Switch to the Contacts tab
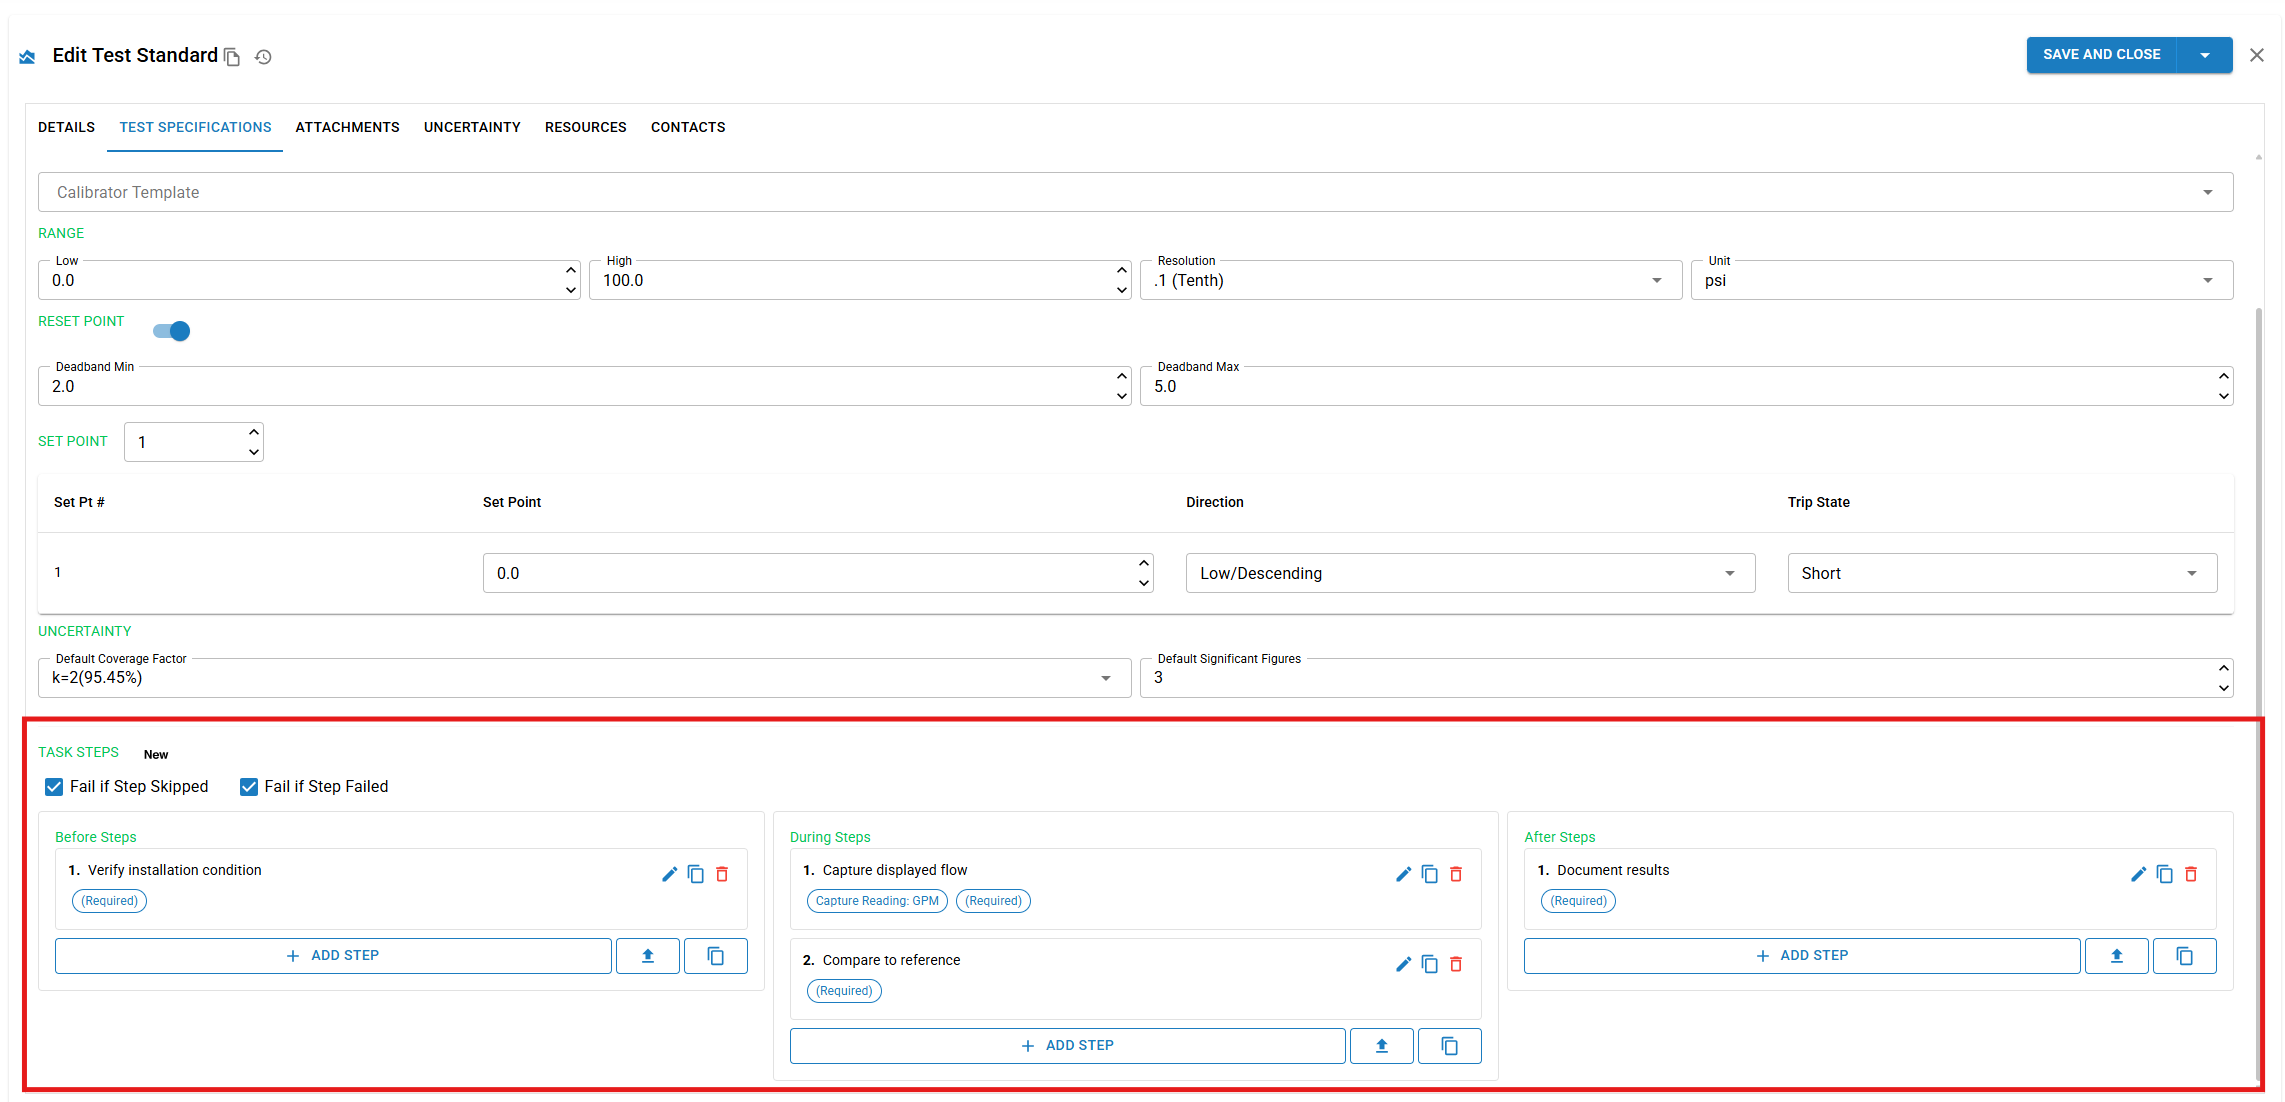Viewport: 2285px width, 1102px height. point(688,127)
